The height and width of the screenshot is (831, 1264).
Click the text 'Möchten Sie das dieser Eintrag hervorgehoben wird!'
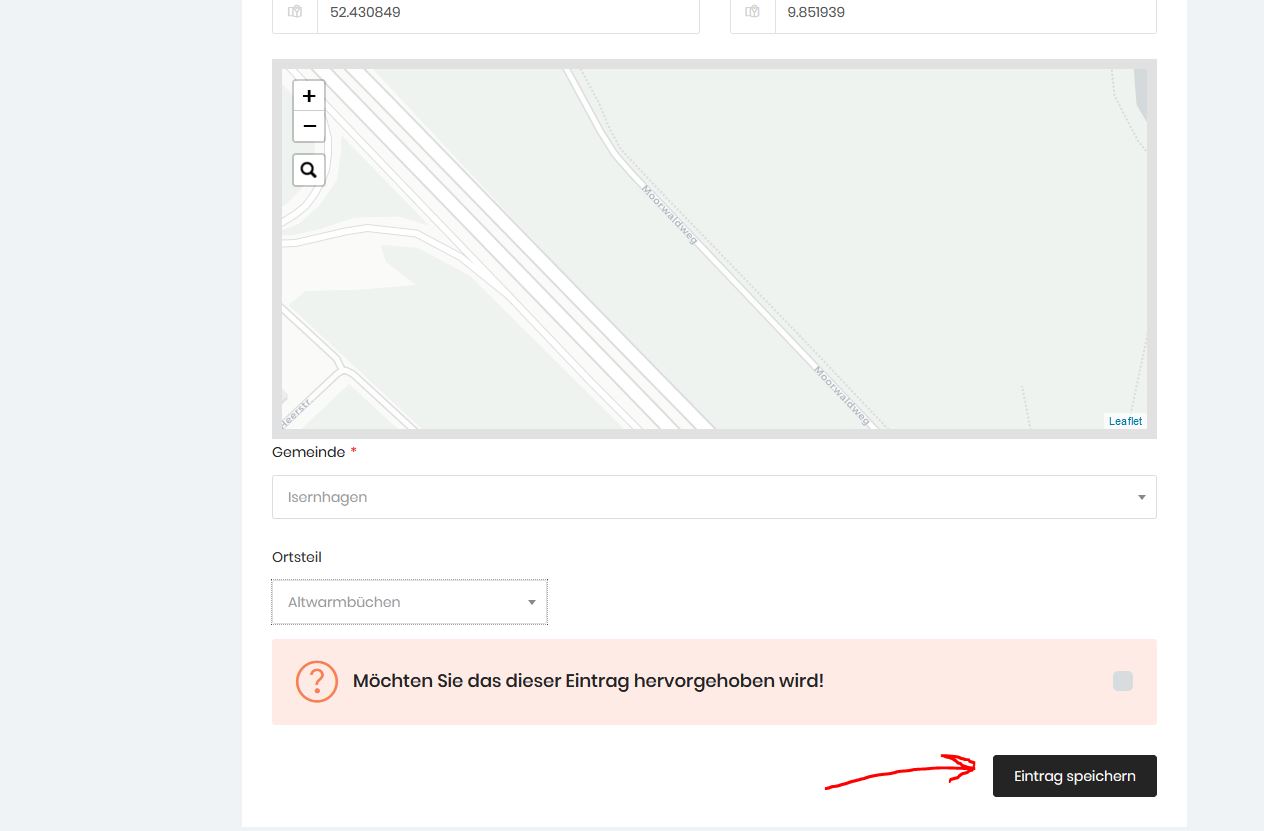588,681
